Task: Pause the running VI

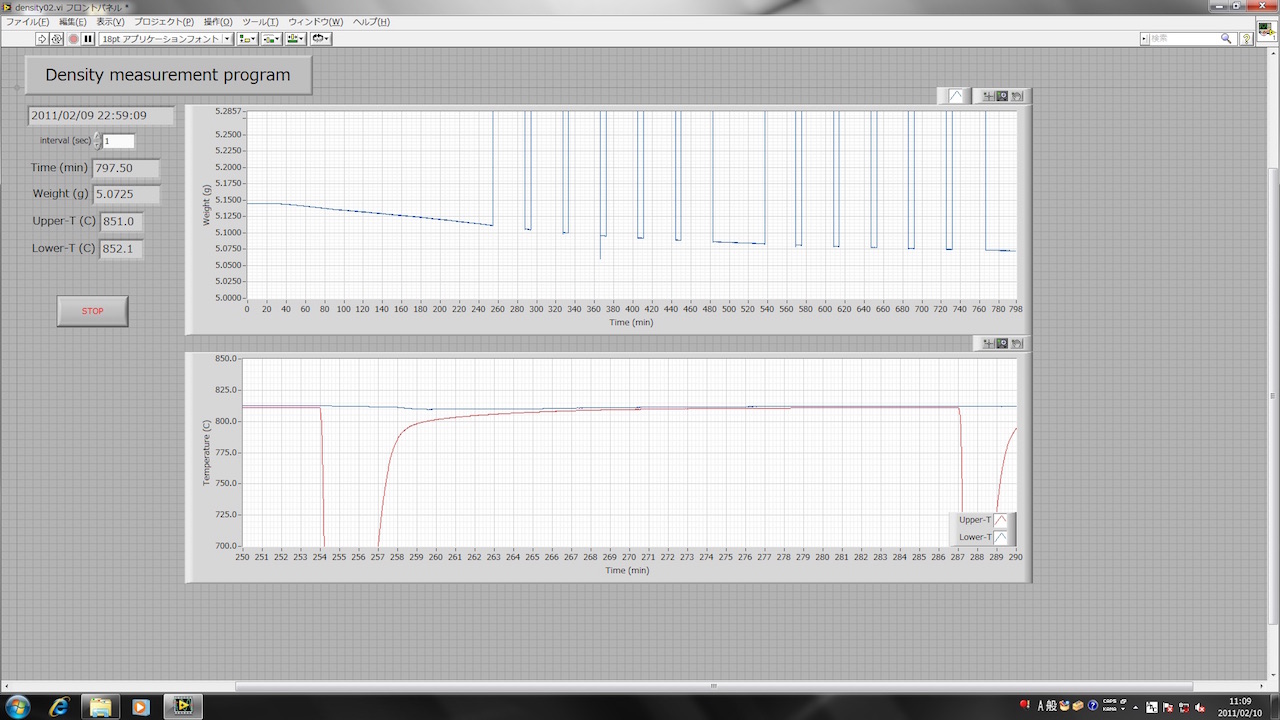Action: [88, 39]
